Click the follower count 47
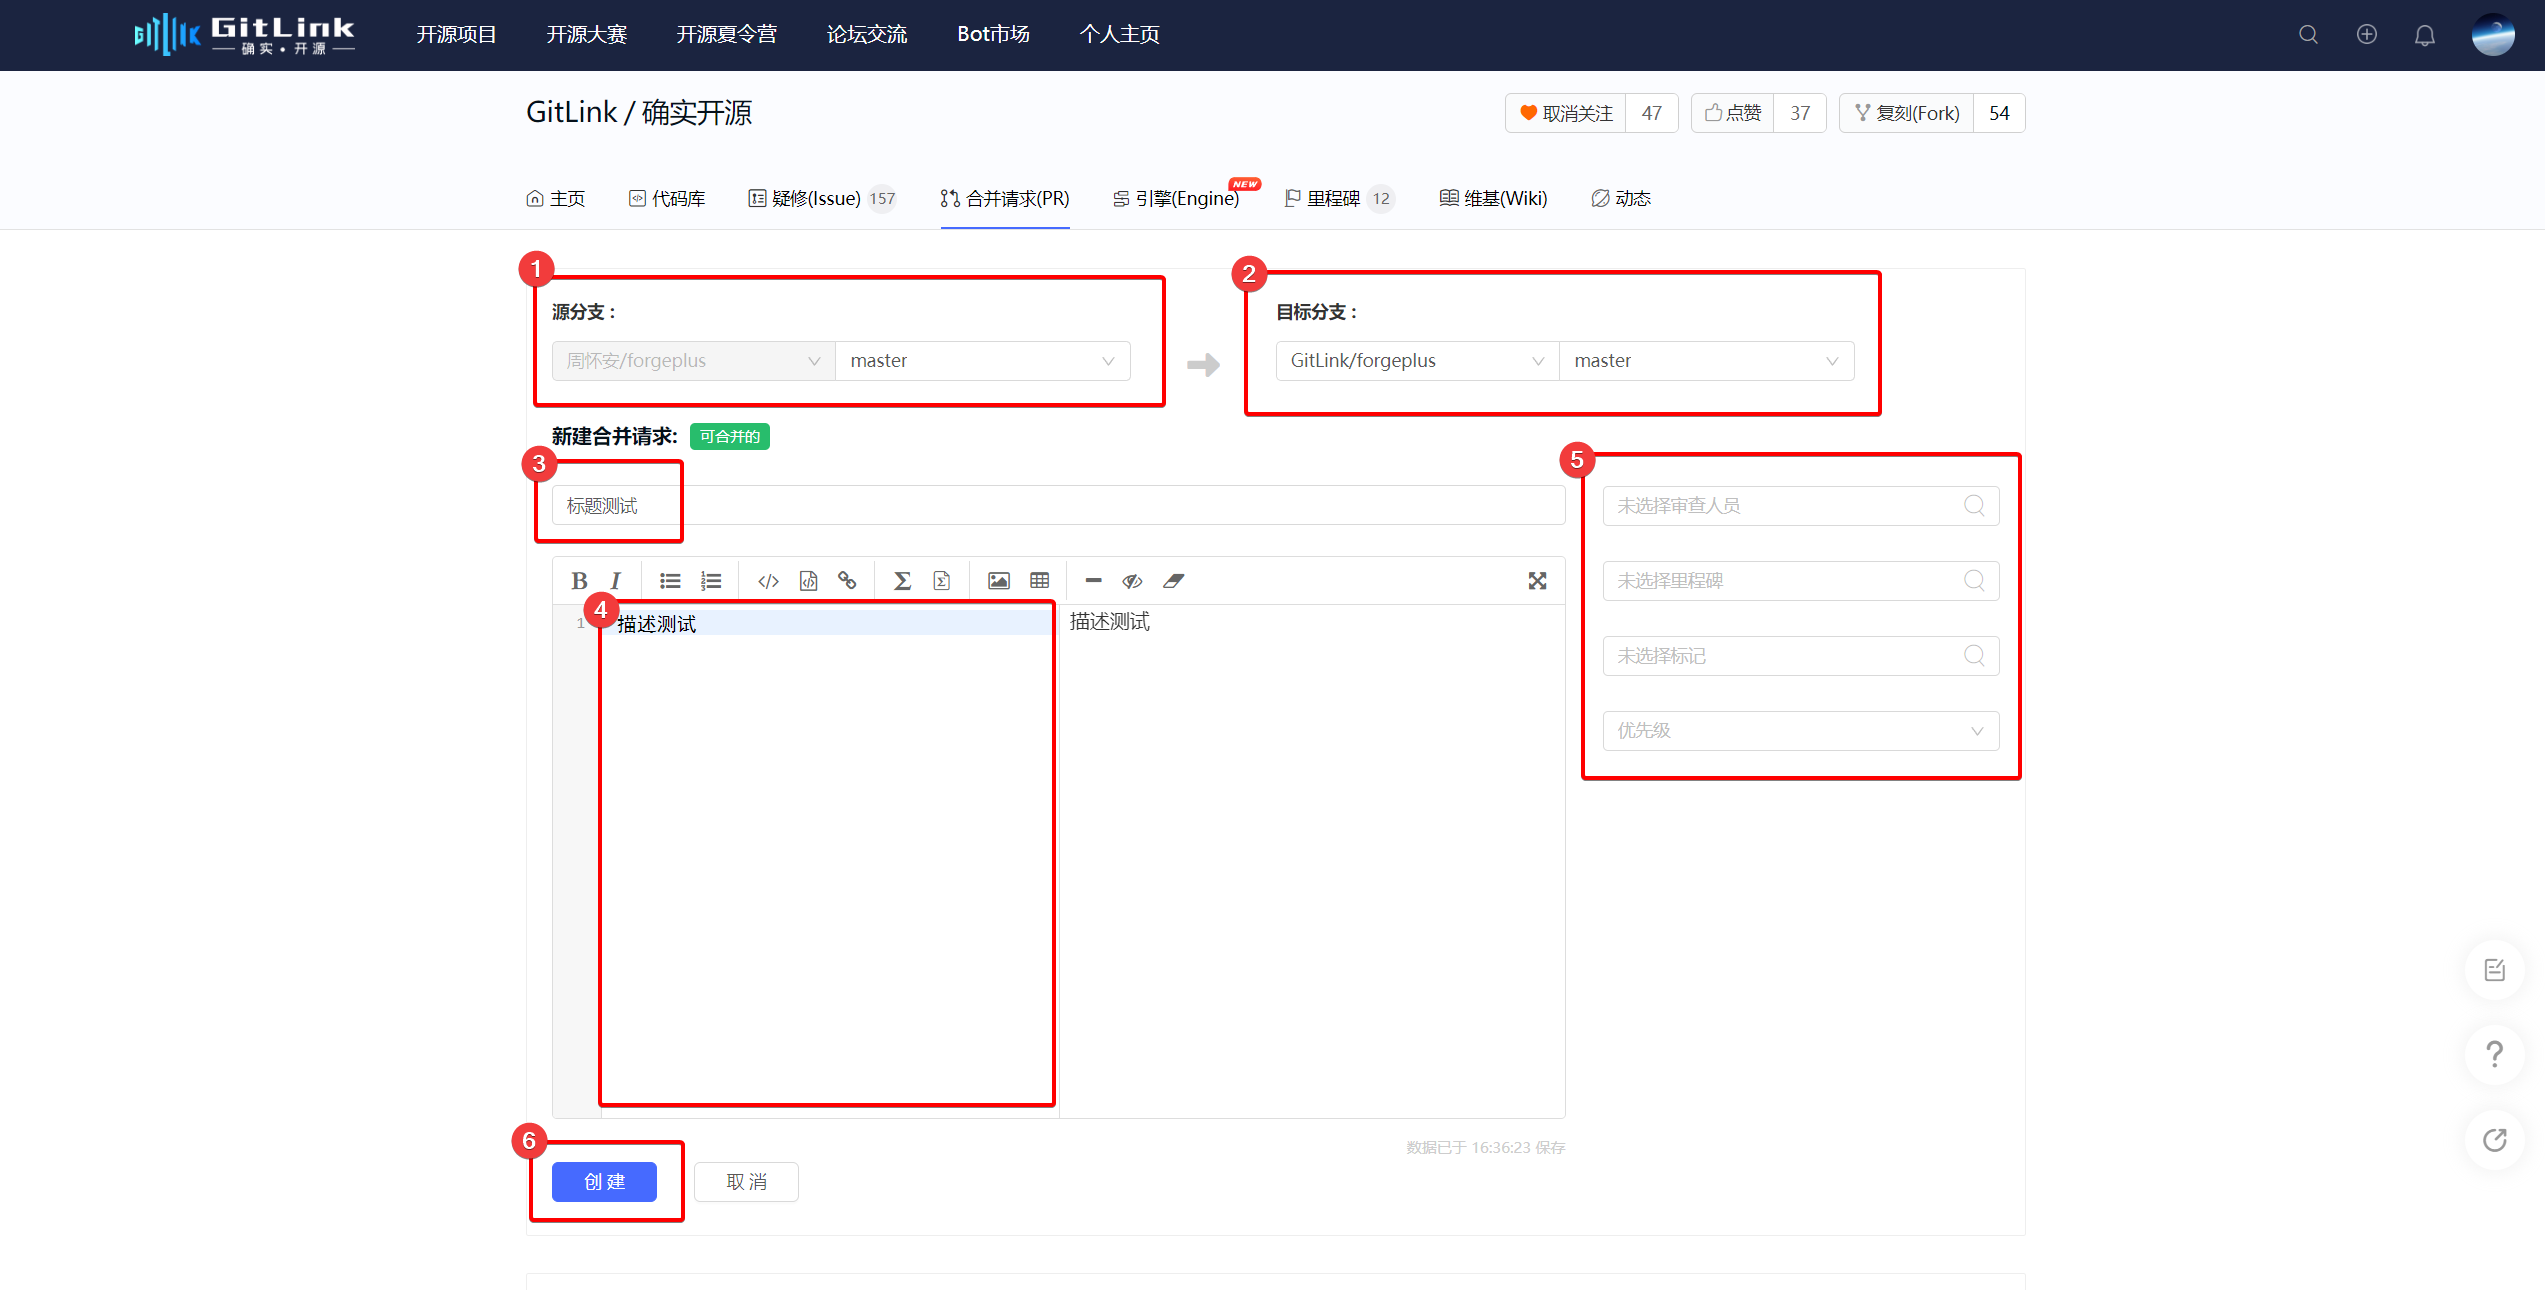 coord(1652,113)
